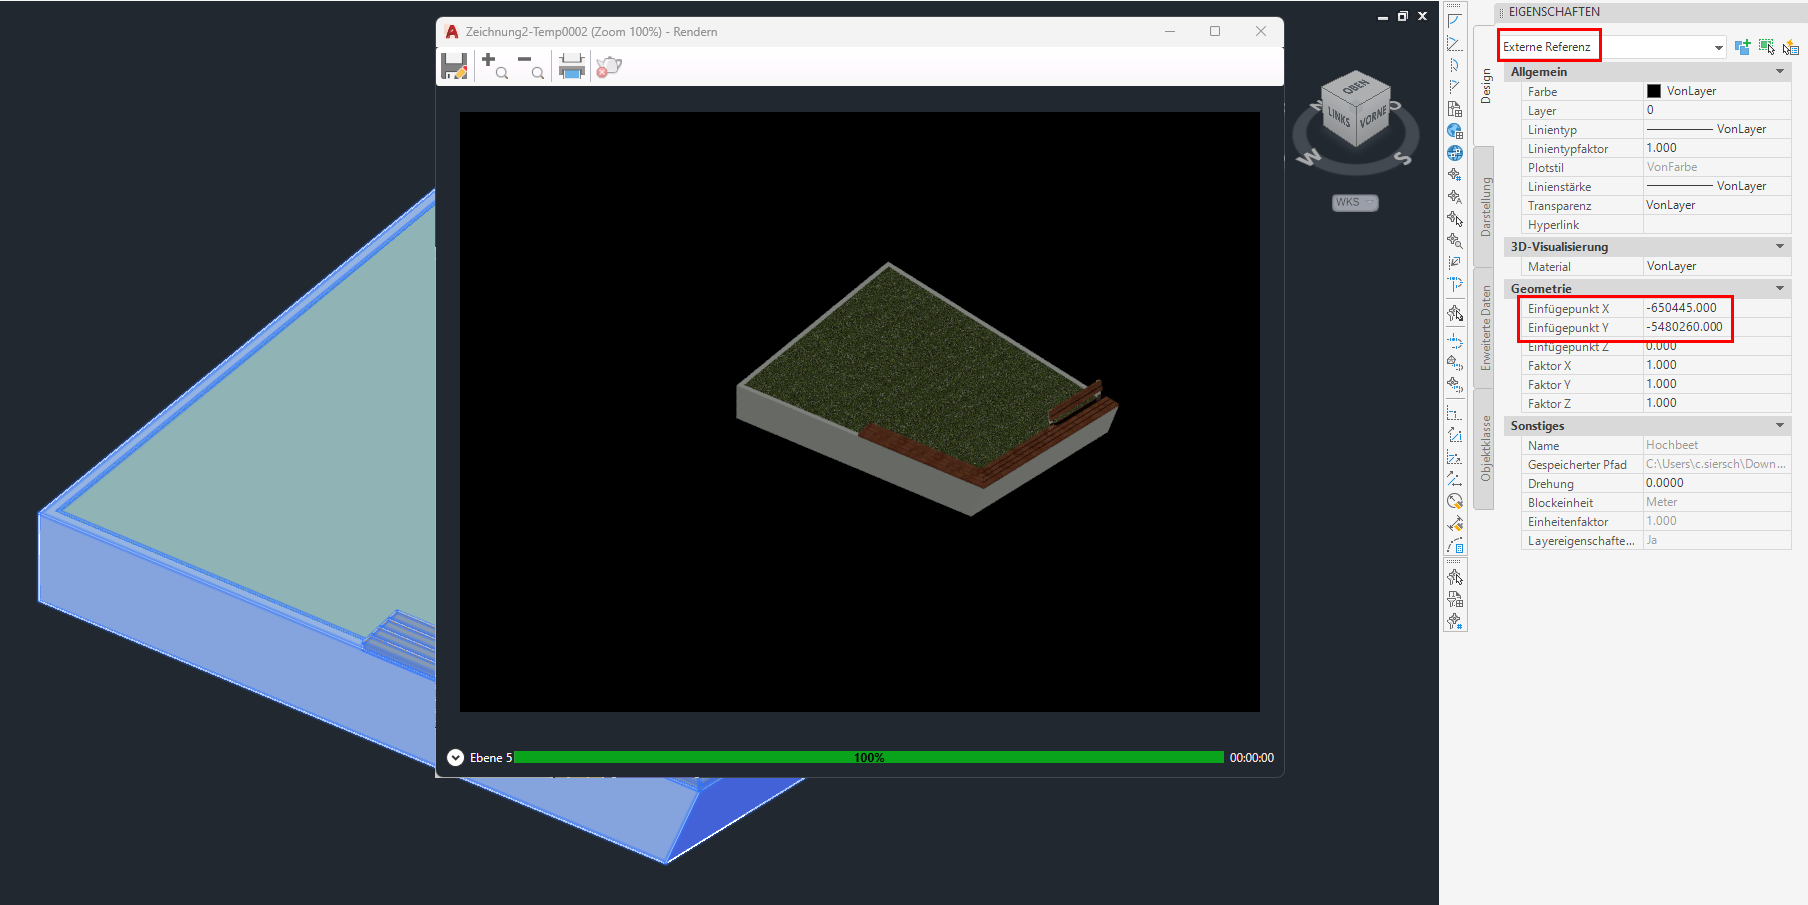Save the rendered image in the Rendern window

pos(455,67)
